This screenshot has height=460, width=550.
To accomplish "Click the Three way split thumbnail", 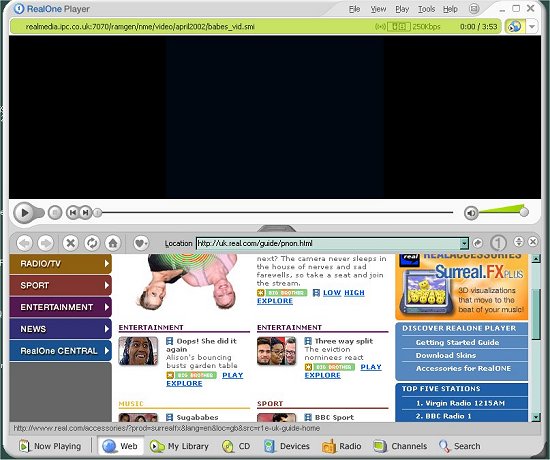I will (276, 351).
